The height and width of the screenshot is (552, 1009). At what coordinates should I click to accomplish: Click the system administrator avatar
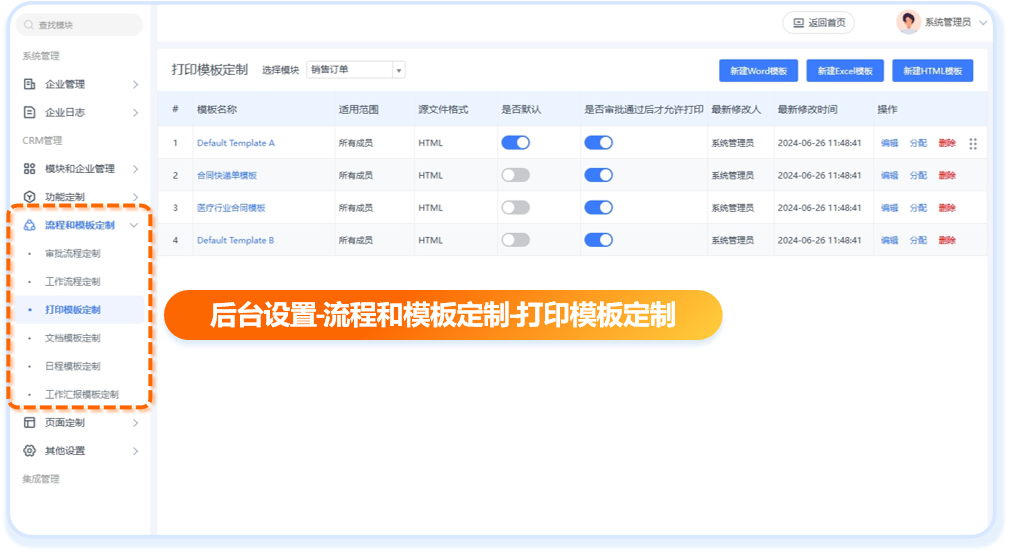click(x=908, y=22)
